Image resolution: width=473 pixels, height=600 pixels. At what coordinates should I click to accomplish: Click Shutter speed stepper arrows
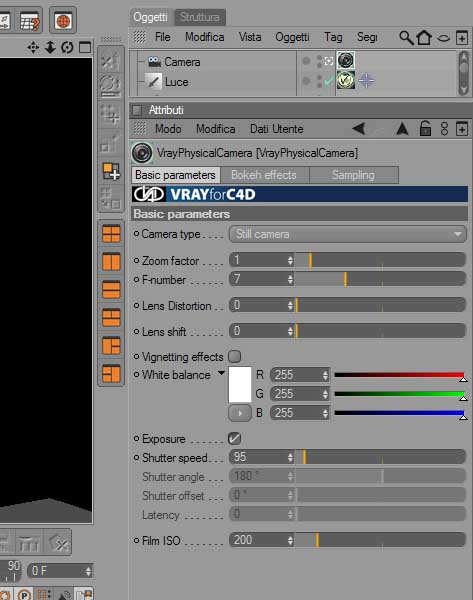tap(290, 457)
